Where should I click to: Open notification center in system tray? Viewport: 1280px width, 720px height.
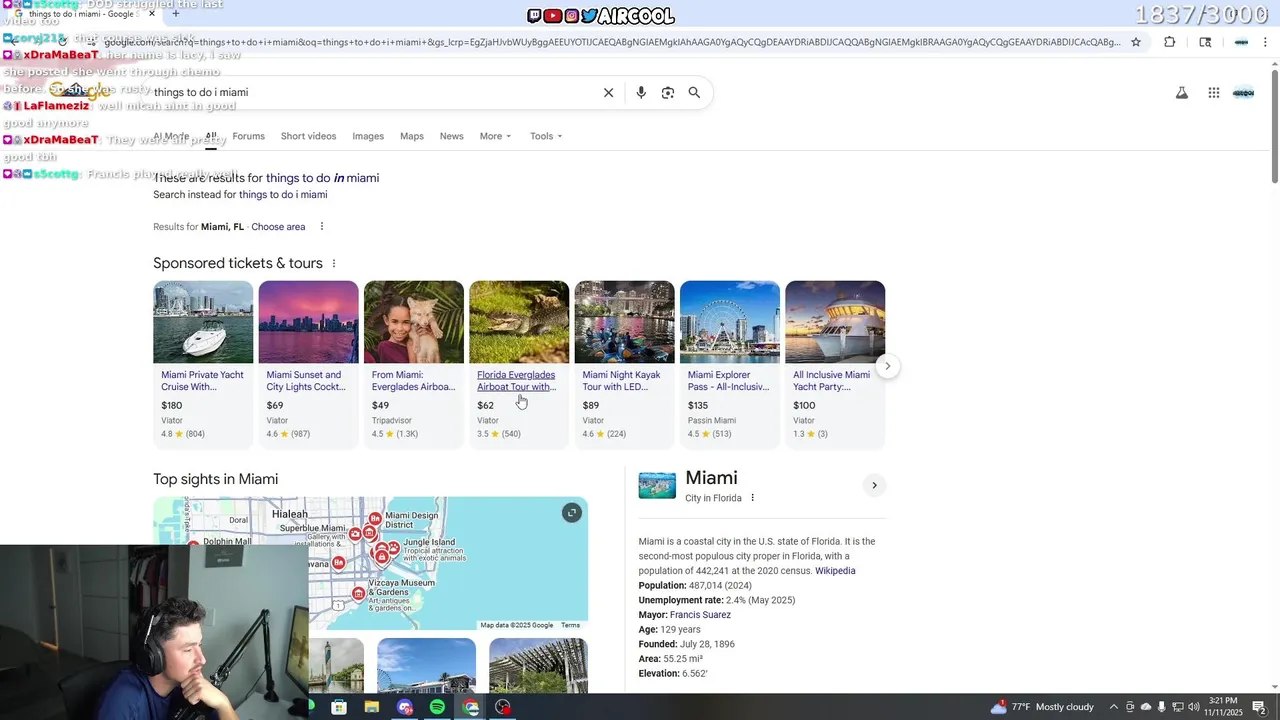click(1259, 707)
